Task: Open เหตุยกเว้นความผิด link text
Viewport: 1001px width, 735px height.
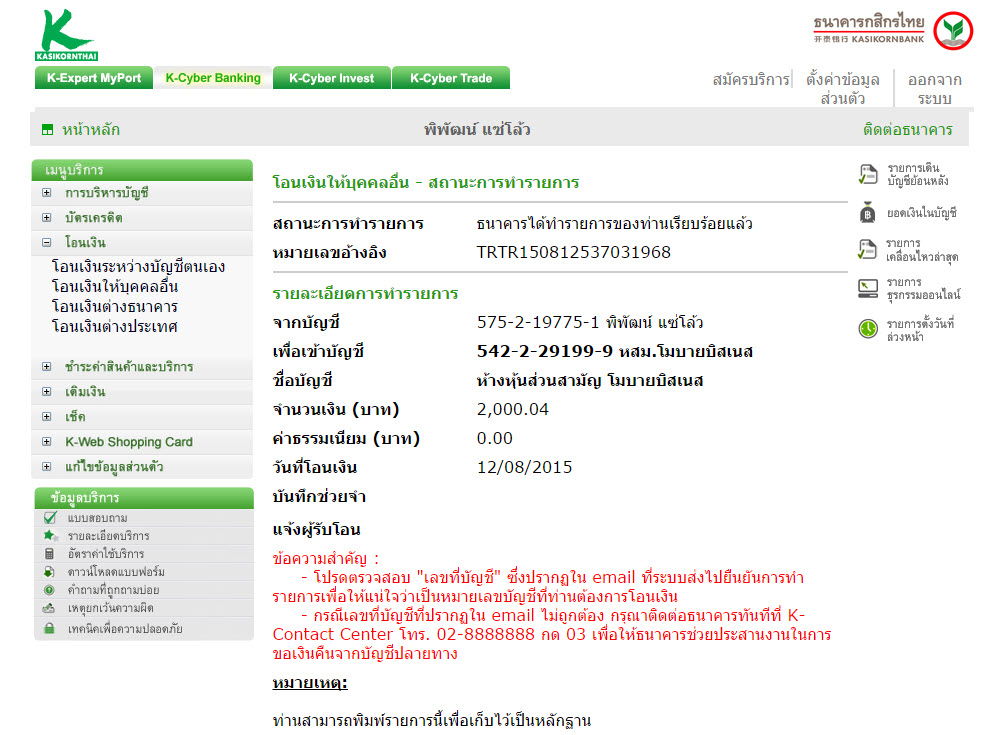Action: (110, 608)
